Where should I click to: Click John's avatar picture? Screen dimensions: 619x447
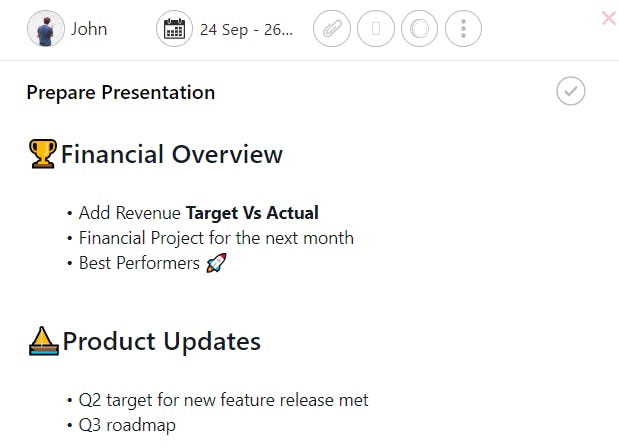coord(45,29)
